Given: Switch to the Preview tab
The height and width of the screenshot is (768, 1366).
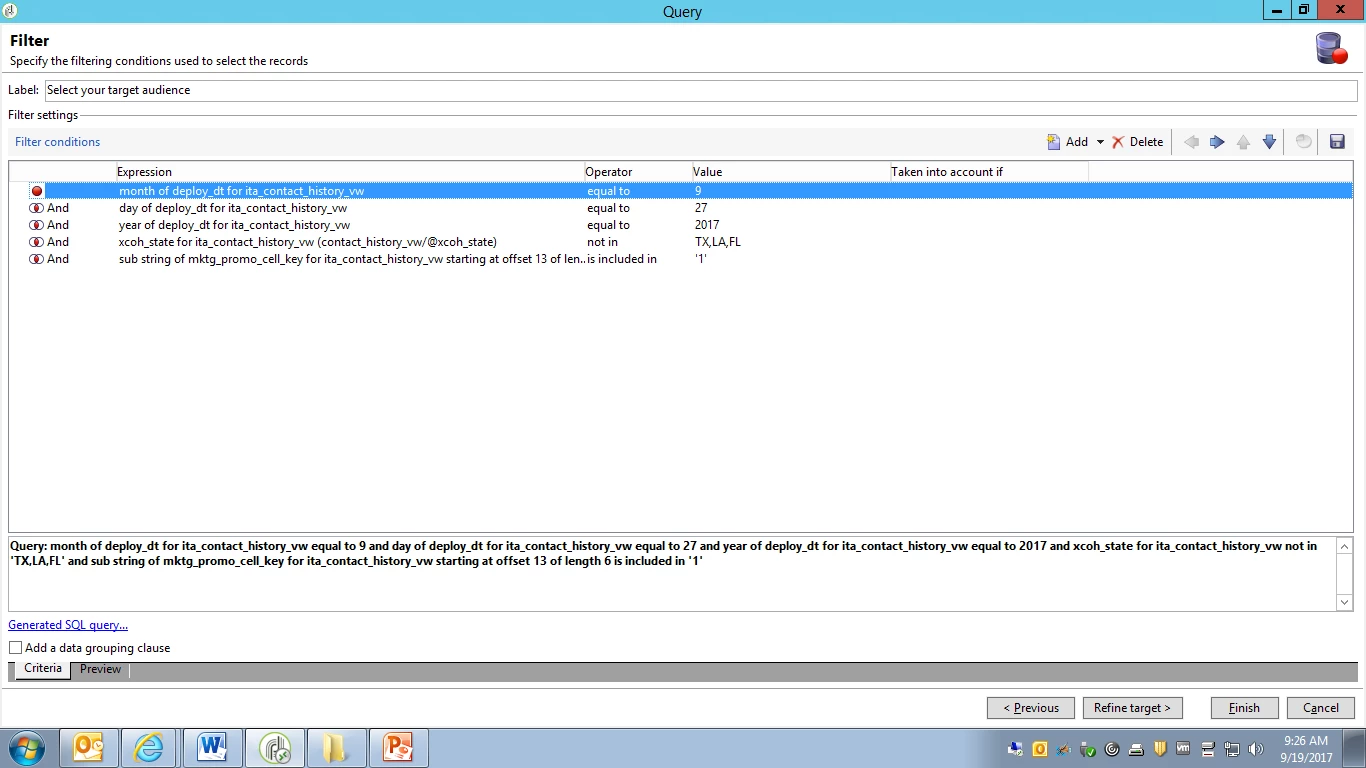Looking at the screenshot, I should pos(100,669).
